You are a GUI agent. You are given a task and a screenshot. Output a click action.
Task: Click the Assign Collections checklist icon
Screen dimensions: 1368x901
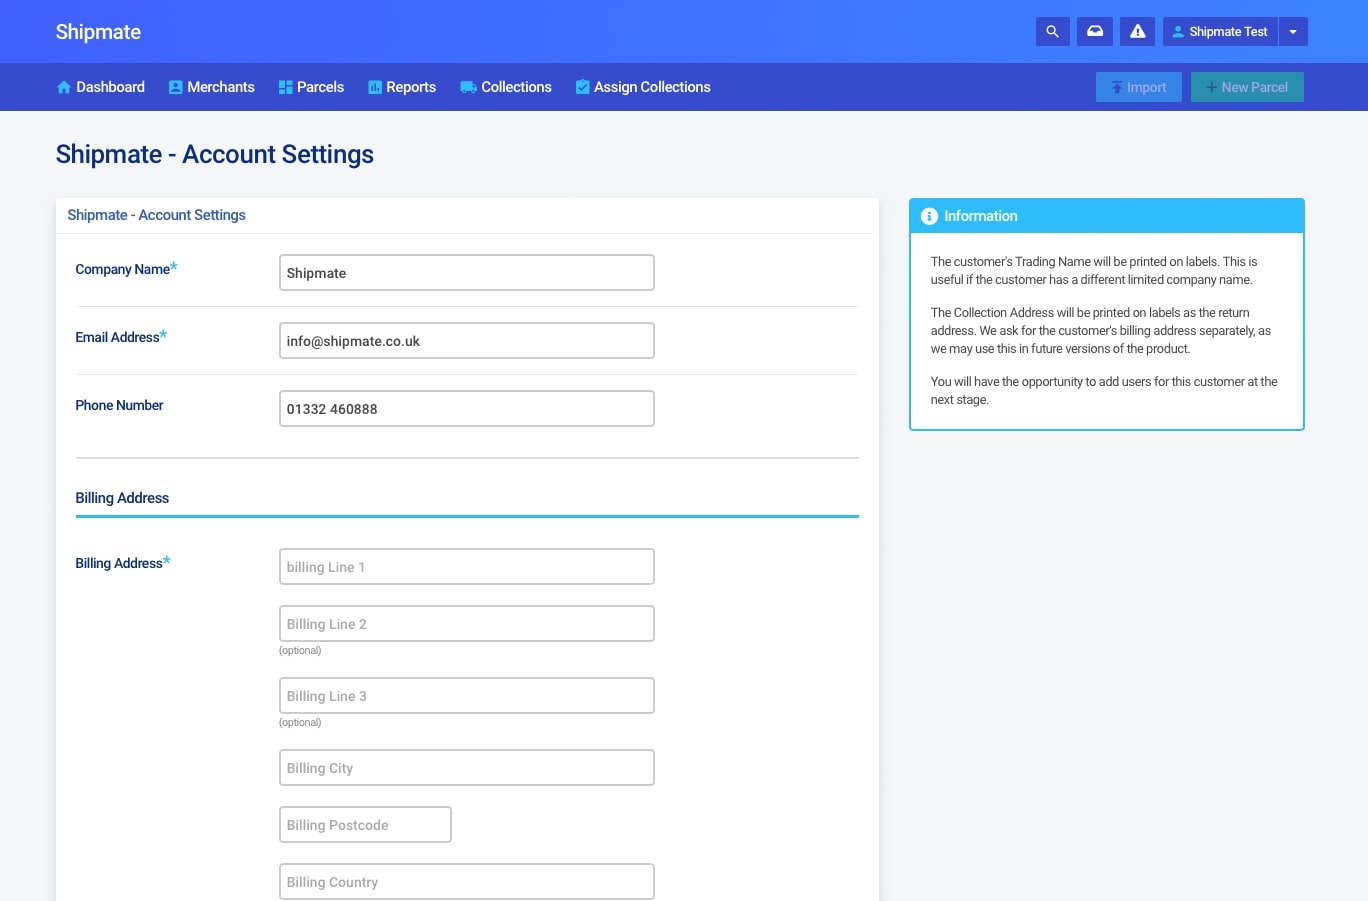pyautogui.click(x=582, y=87)
